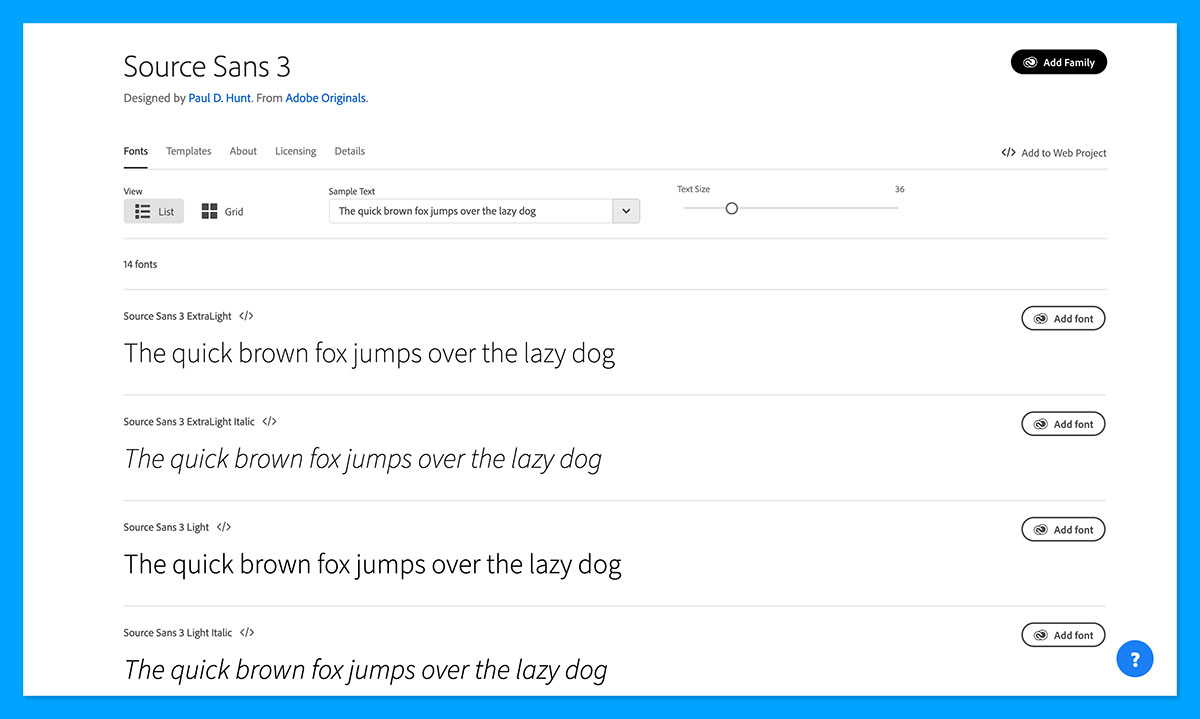
Task: Switch to the Templates tab
Action: click(188, 151)
